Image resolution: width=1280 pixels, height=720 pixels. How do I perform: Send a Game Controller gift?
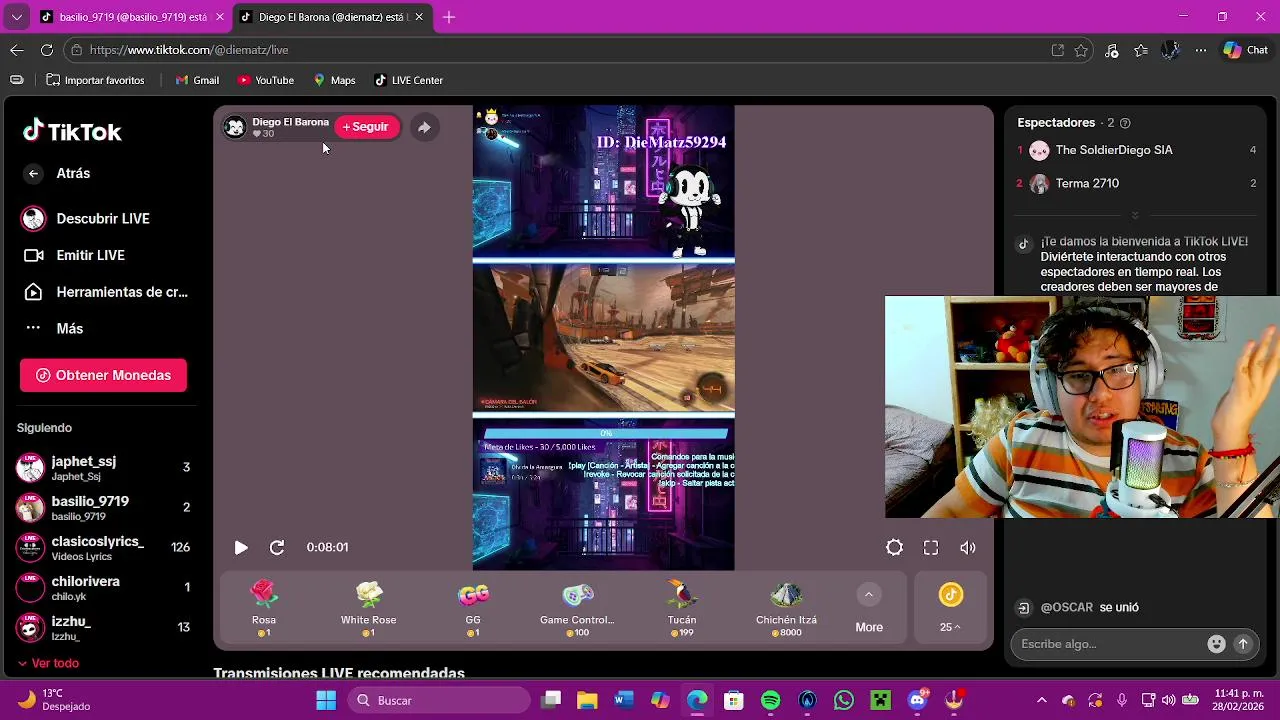577,608
